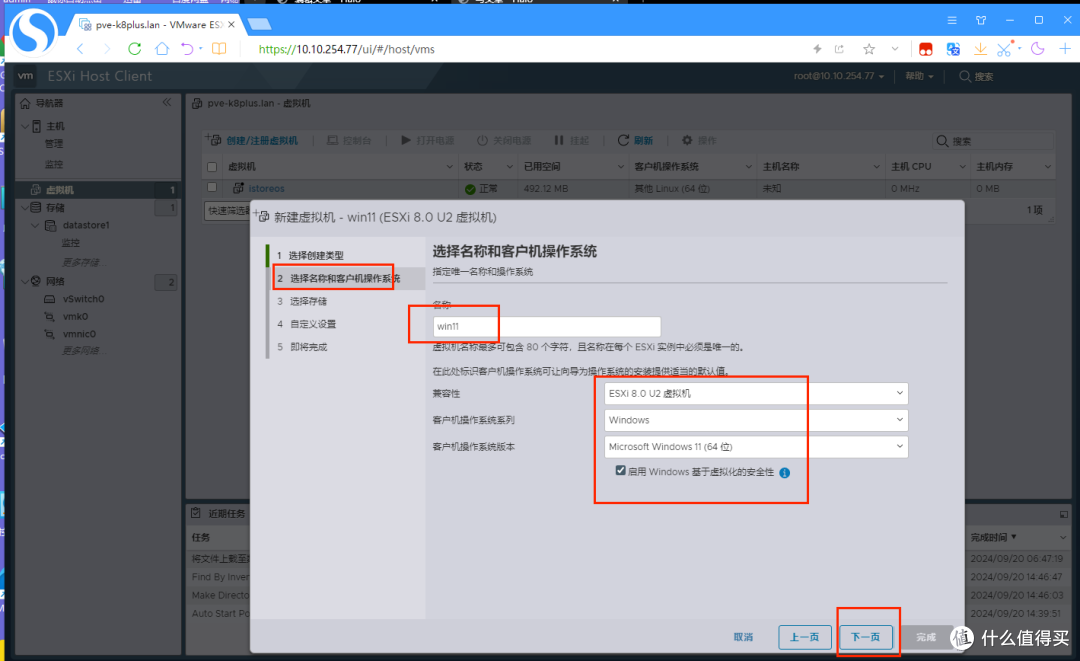Open the red extension icon
The width and height of the screenshot is (1080, 661).
tap(926, 49)
